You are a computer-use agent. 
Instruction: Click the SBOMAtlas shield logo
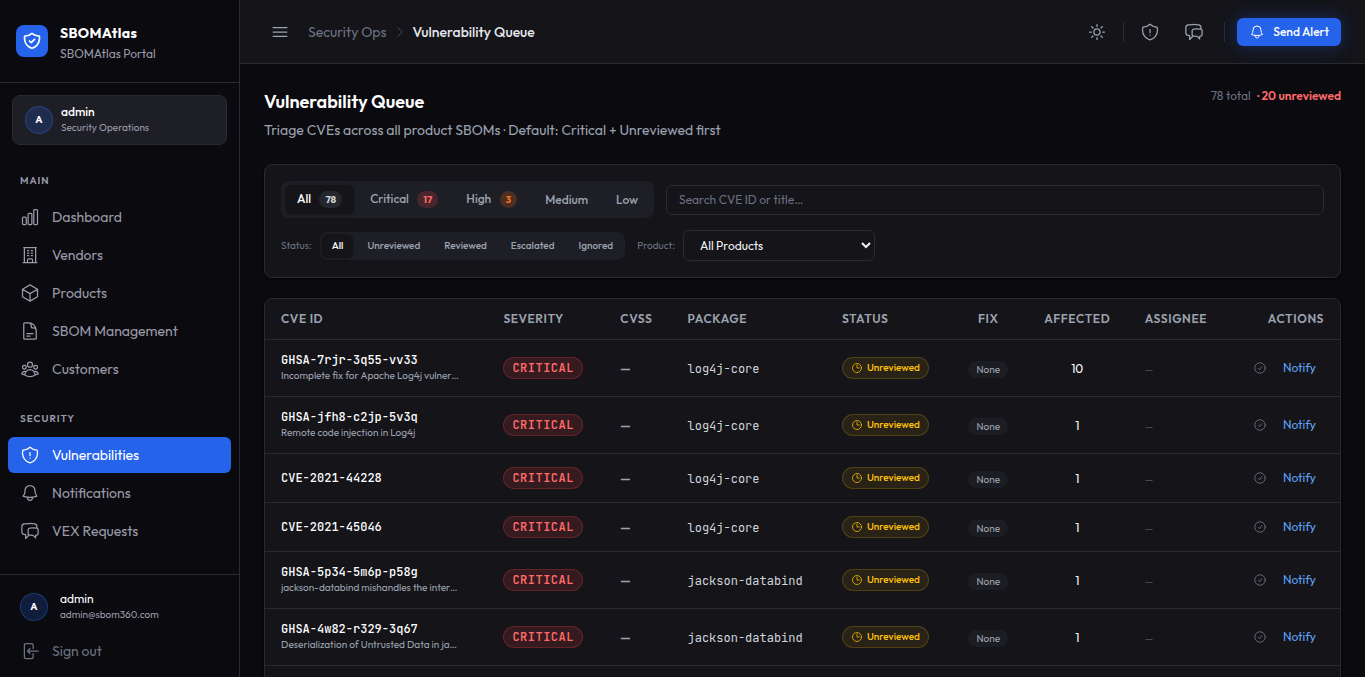point(32,41)
